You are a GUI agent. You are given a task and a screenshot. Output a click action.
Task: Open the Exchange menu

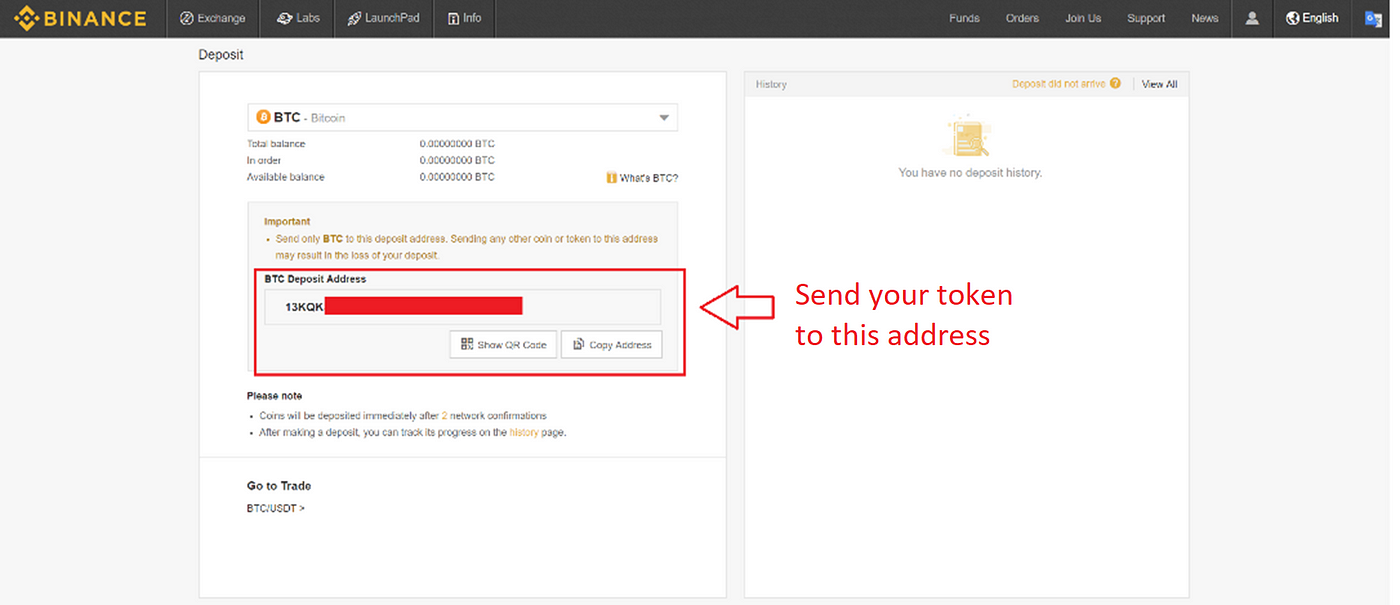212,18
